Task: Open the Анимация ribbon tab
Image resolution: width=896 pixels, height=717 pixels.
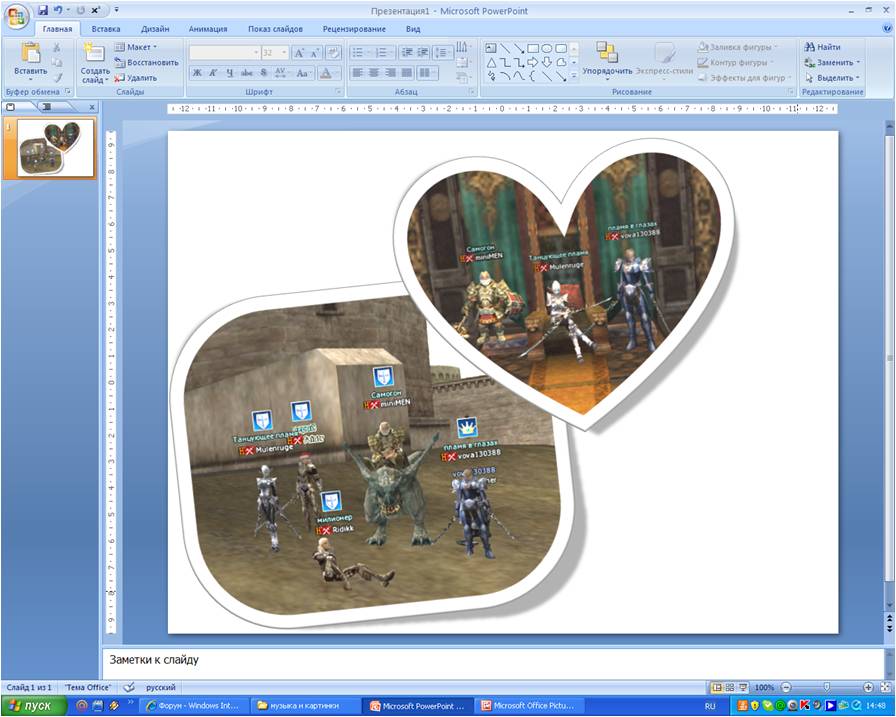Action: pos(208,29)
